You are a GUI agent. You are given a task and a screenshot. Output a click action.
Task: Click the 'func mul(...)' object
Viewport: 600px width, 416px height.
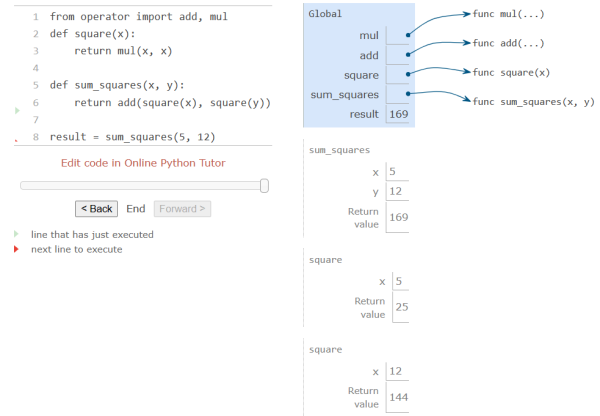(x=508, y=14)
